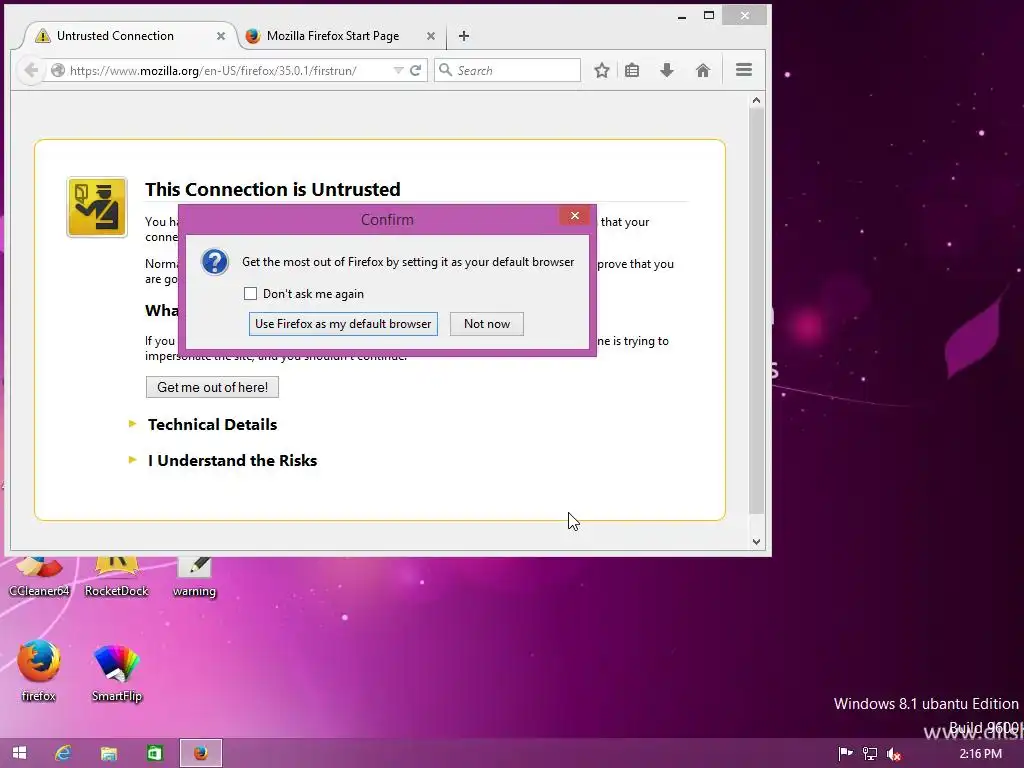Select the SmartFlip desktop icon

pyautogui.click(x=117, y=673)
